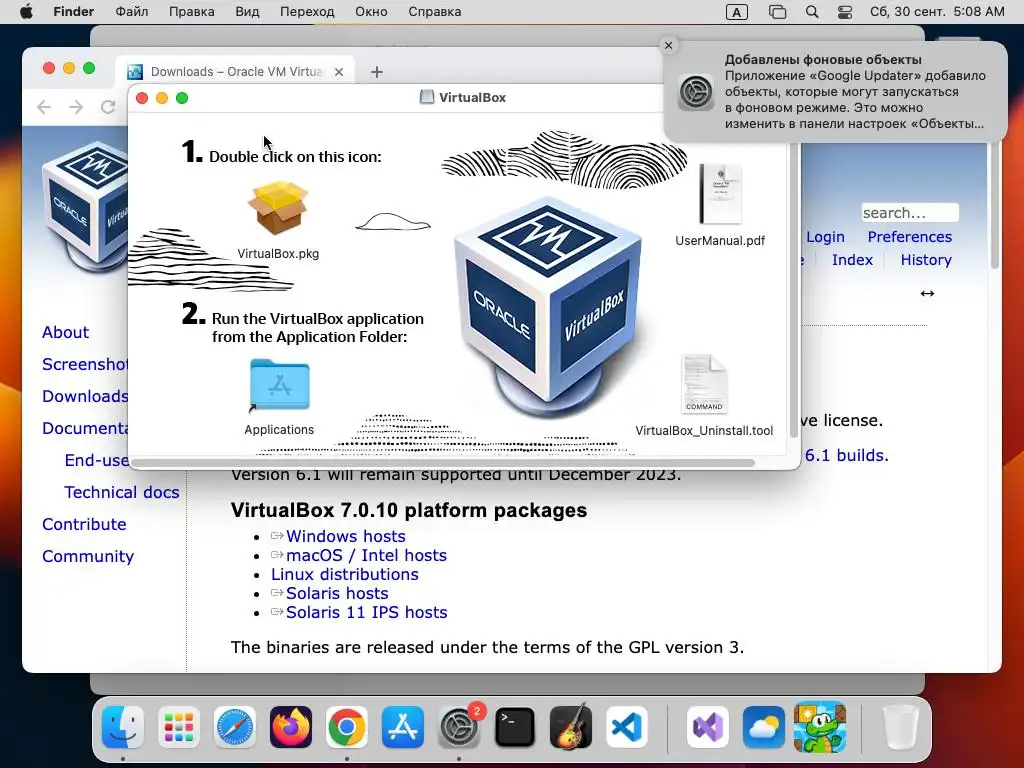Open the Community sidebar link
The image size is (1024, 768).
tap(88, 556)
